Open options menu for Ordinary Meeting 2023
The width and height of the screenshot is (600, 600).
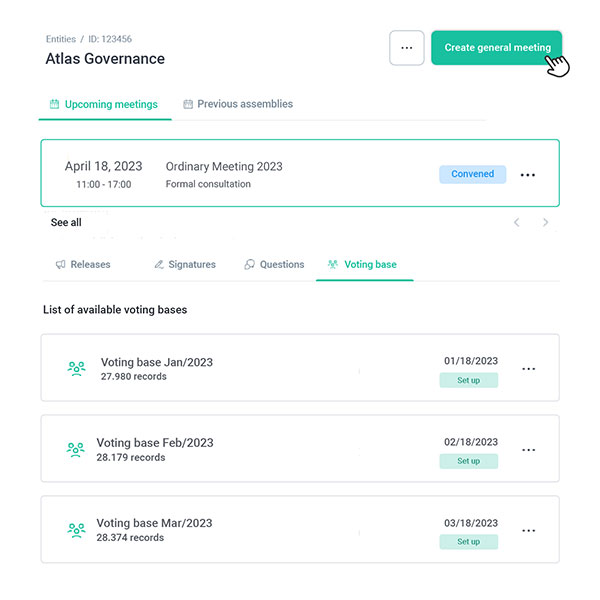coord(528,175)
